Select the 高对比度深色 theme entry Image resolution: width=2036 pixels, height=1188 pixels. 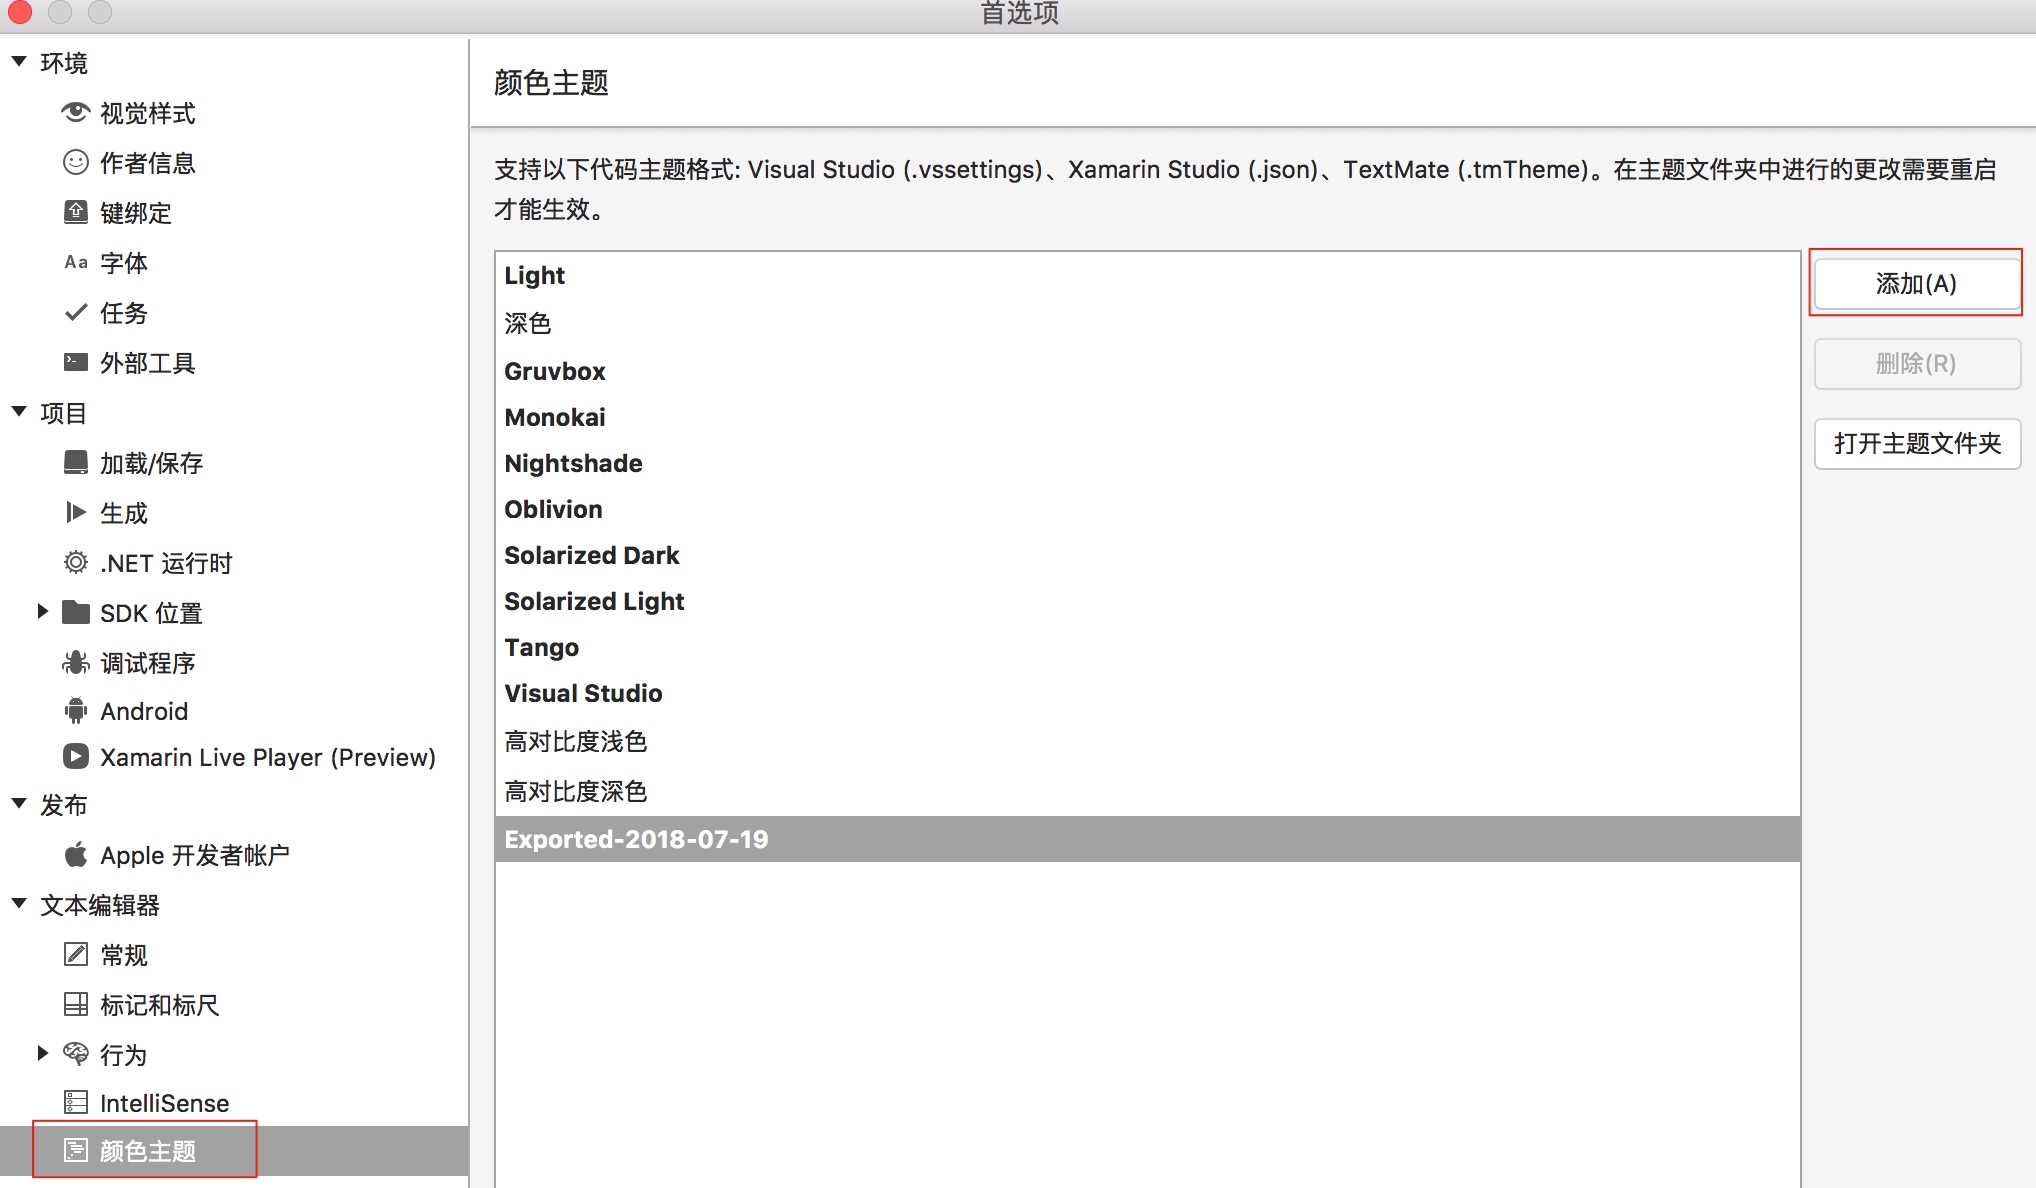pos(575,791)
